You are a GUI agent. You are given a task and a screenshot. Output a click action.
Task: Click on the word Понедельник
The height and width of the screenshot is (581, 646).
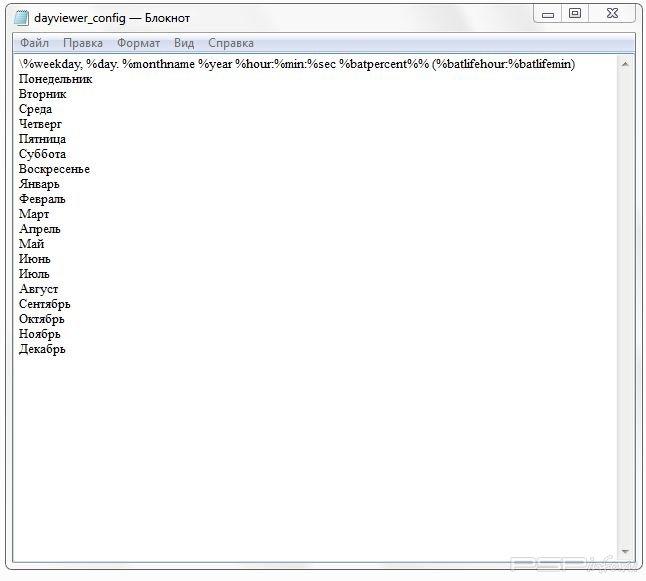point(55,79)
